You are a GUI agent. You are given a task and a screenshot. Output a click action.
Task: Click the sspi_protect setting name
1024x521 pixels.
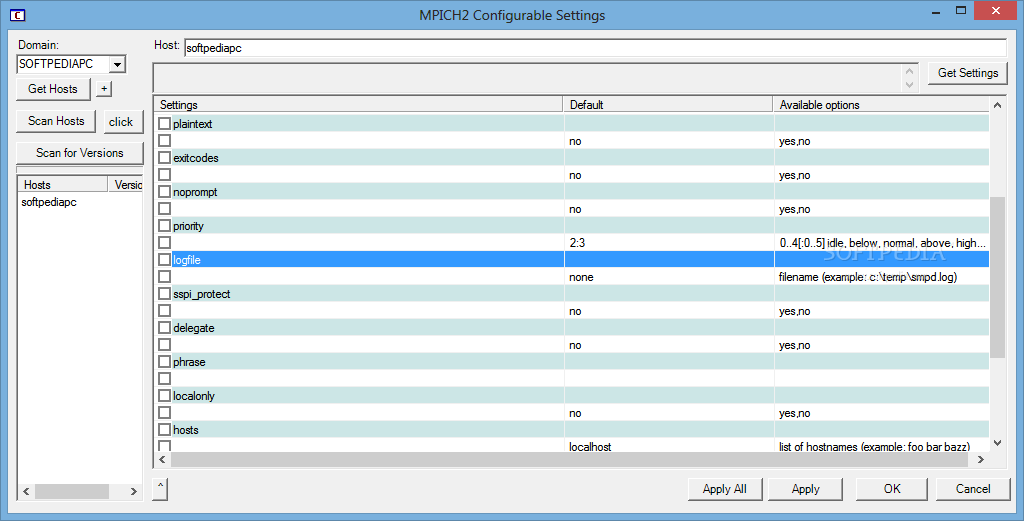tap(202, 294)
